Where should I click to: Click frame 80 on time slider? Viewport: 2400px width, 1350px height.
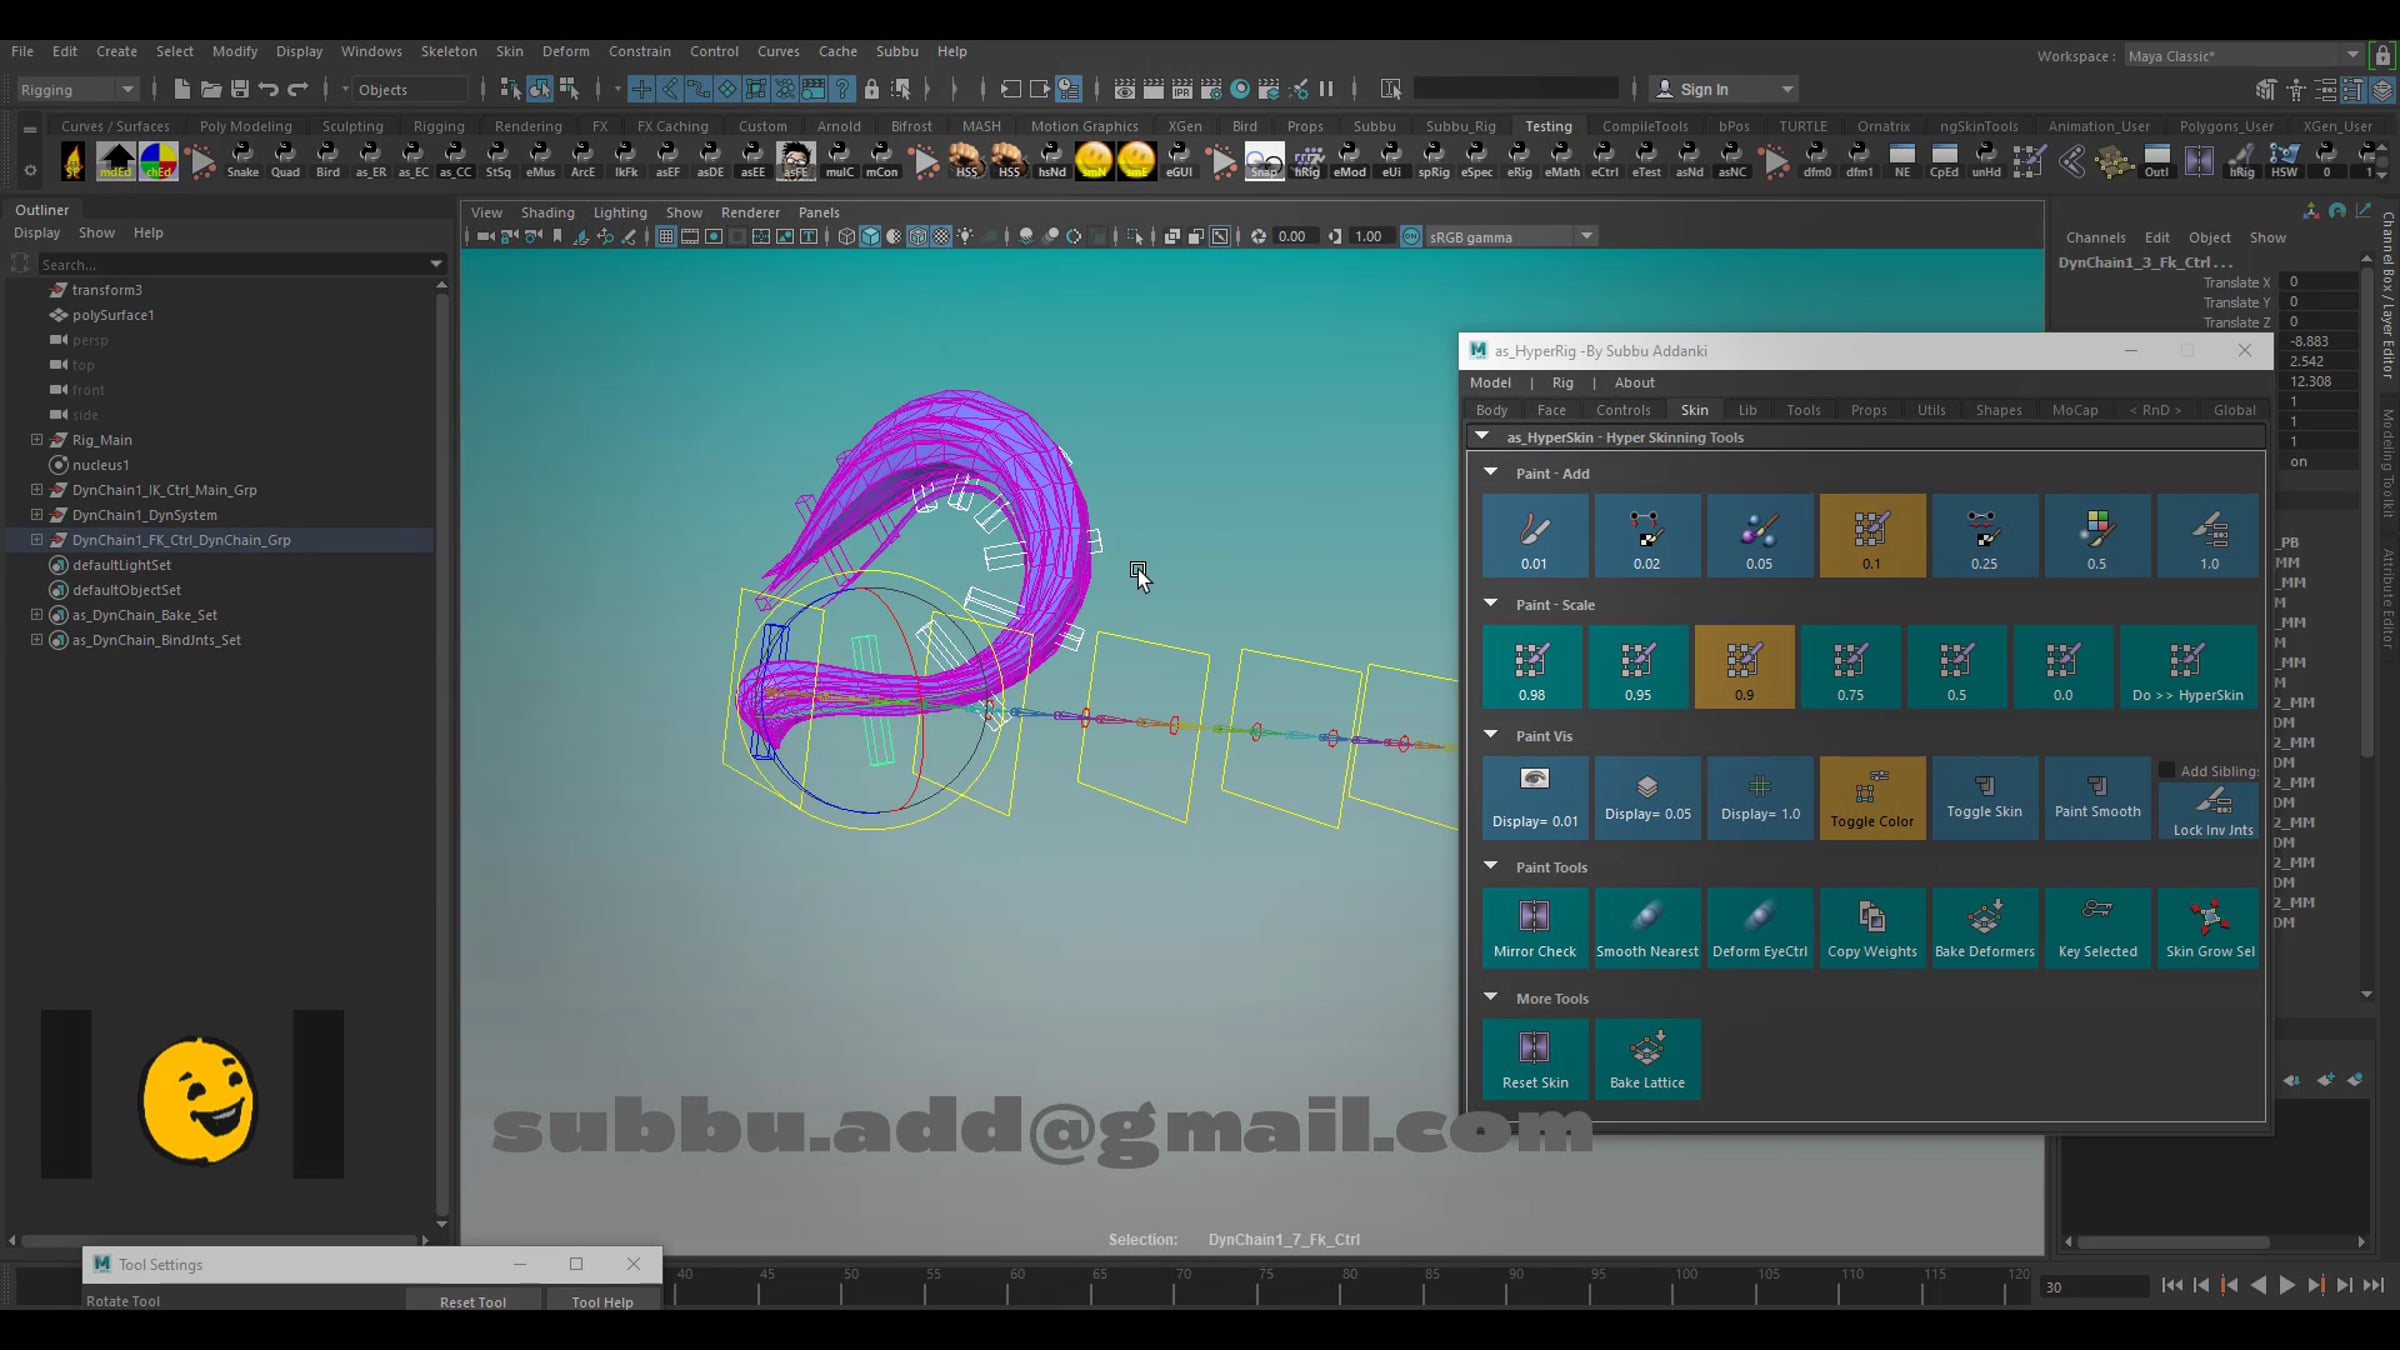(1349, 1285)
